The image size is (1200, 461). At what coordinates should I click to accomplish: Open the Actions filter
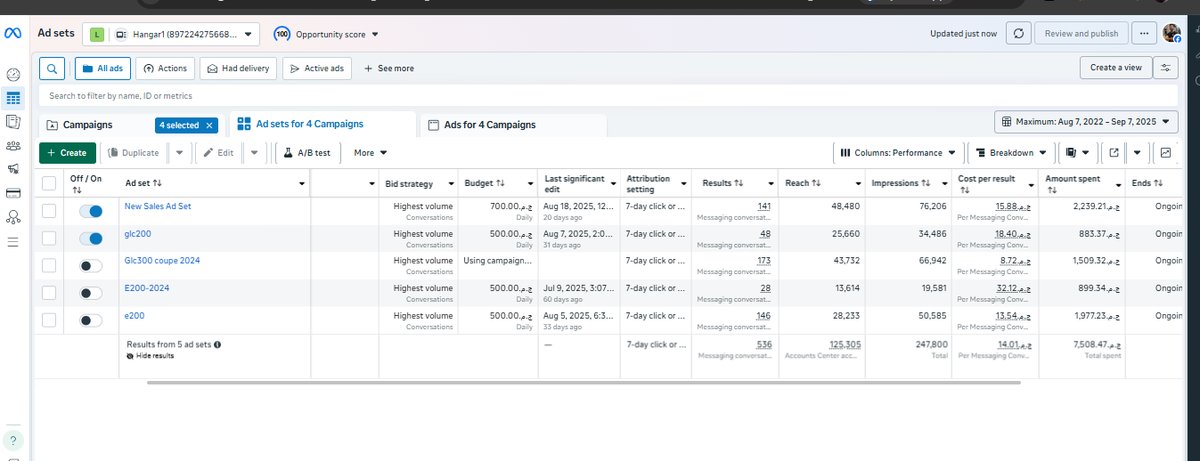coord(165,68)
